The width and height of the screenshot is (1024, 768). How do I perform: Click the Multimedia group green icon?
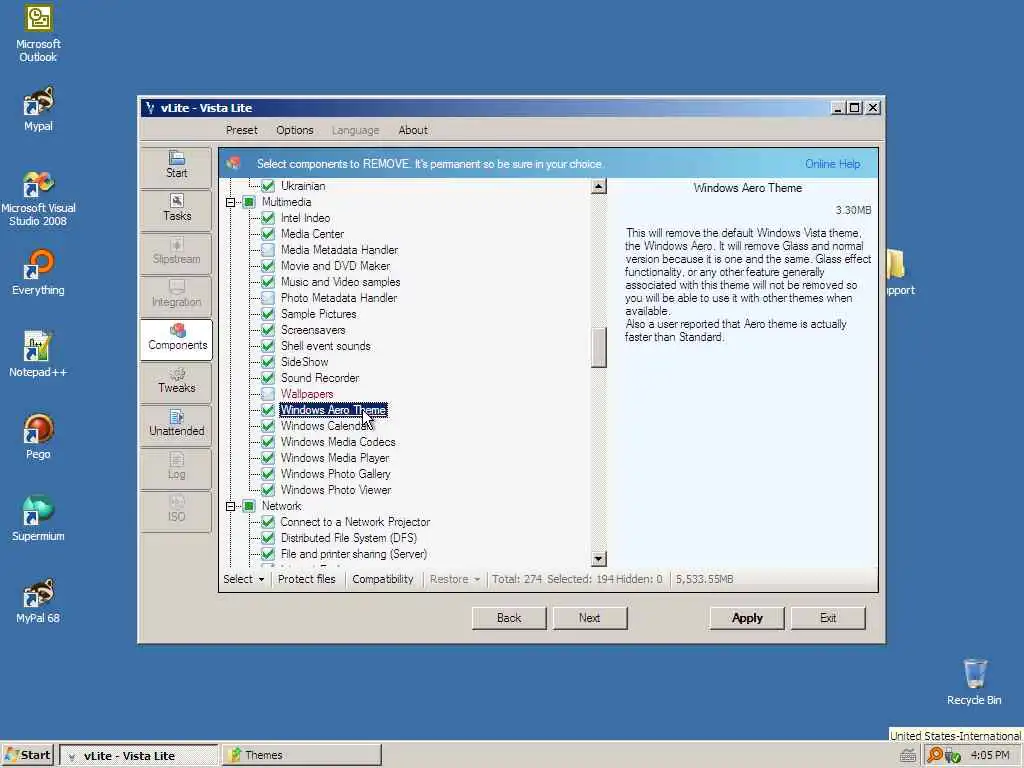[x=249, y=202]
